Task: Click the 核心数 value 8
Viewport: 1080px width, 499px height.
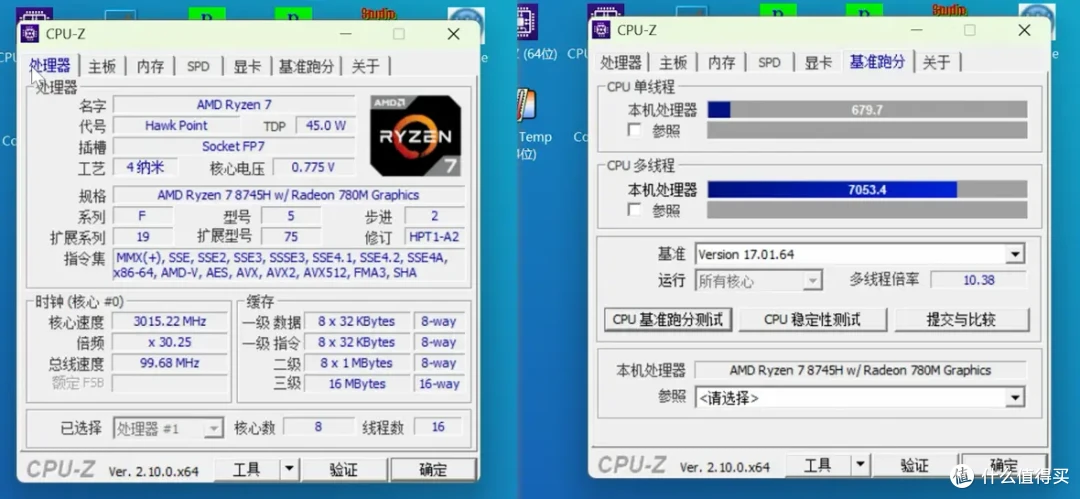Action: 318,427
